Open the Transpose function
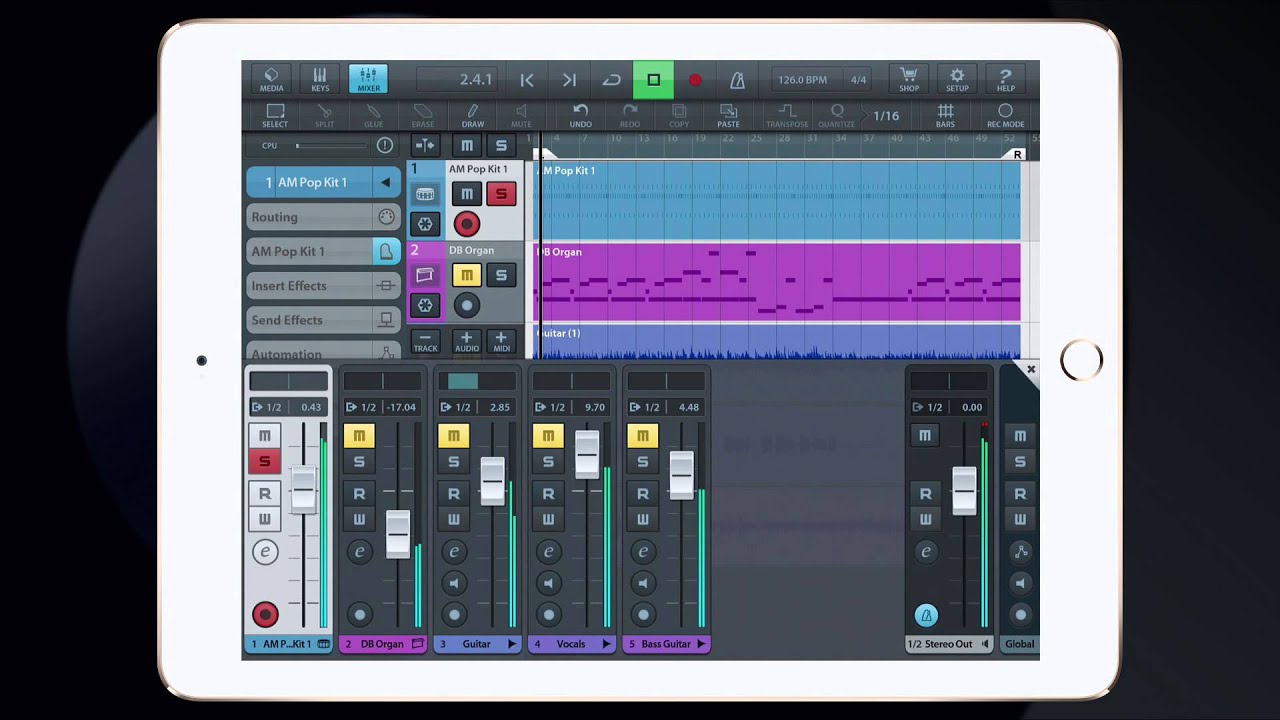1280x720 pixels. (787, 116)
